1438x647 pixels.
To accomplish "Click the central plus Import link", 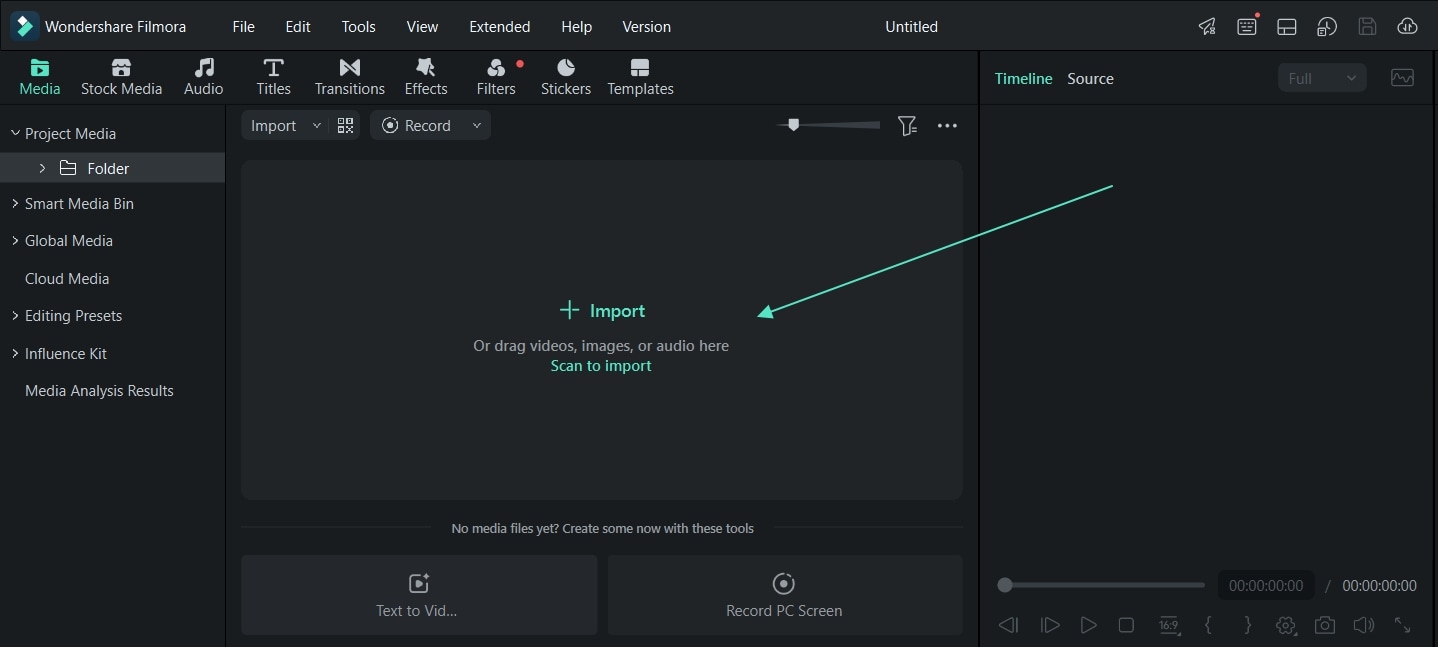I will tap(601, 310).
